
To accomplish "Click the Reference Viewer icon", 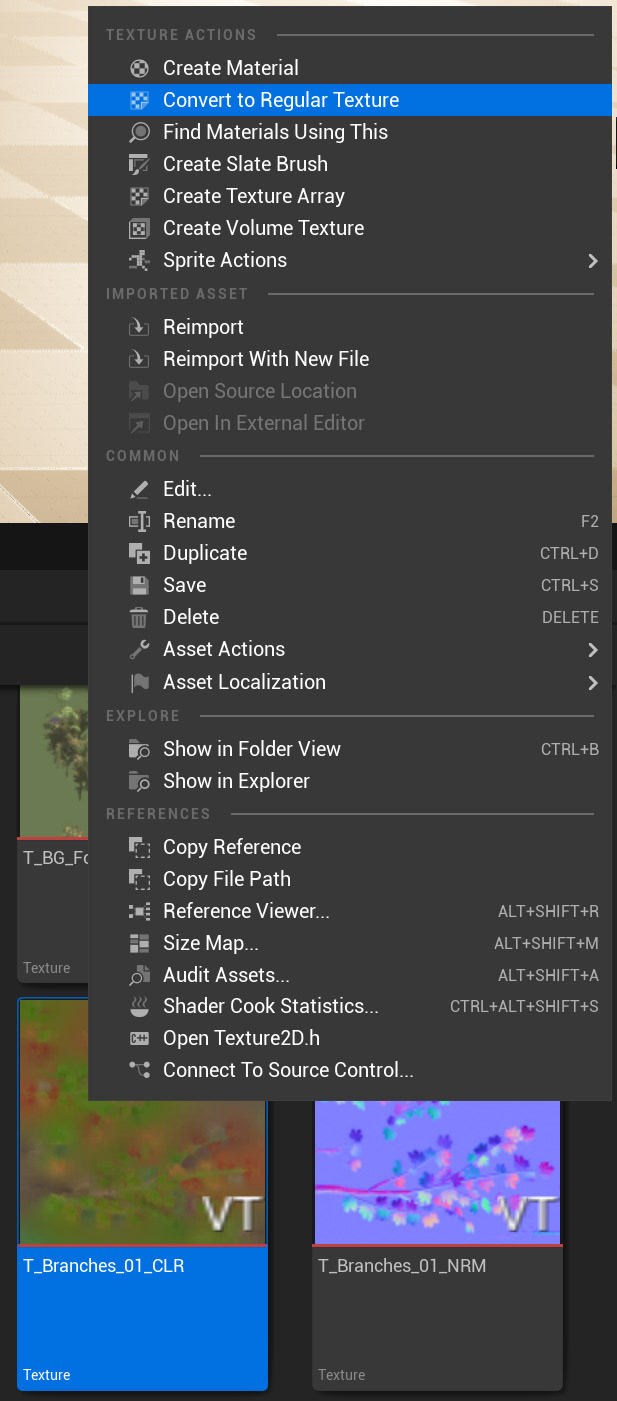I will [140, 911].
